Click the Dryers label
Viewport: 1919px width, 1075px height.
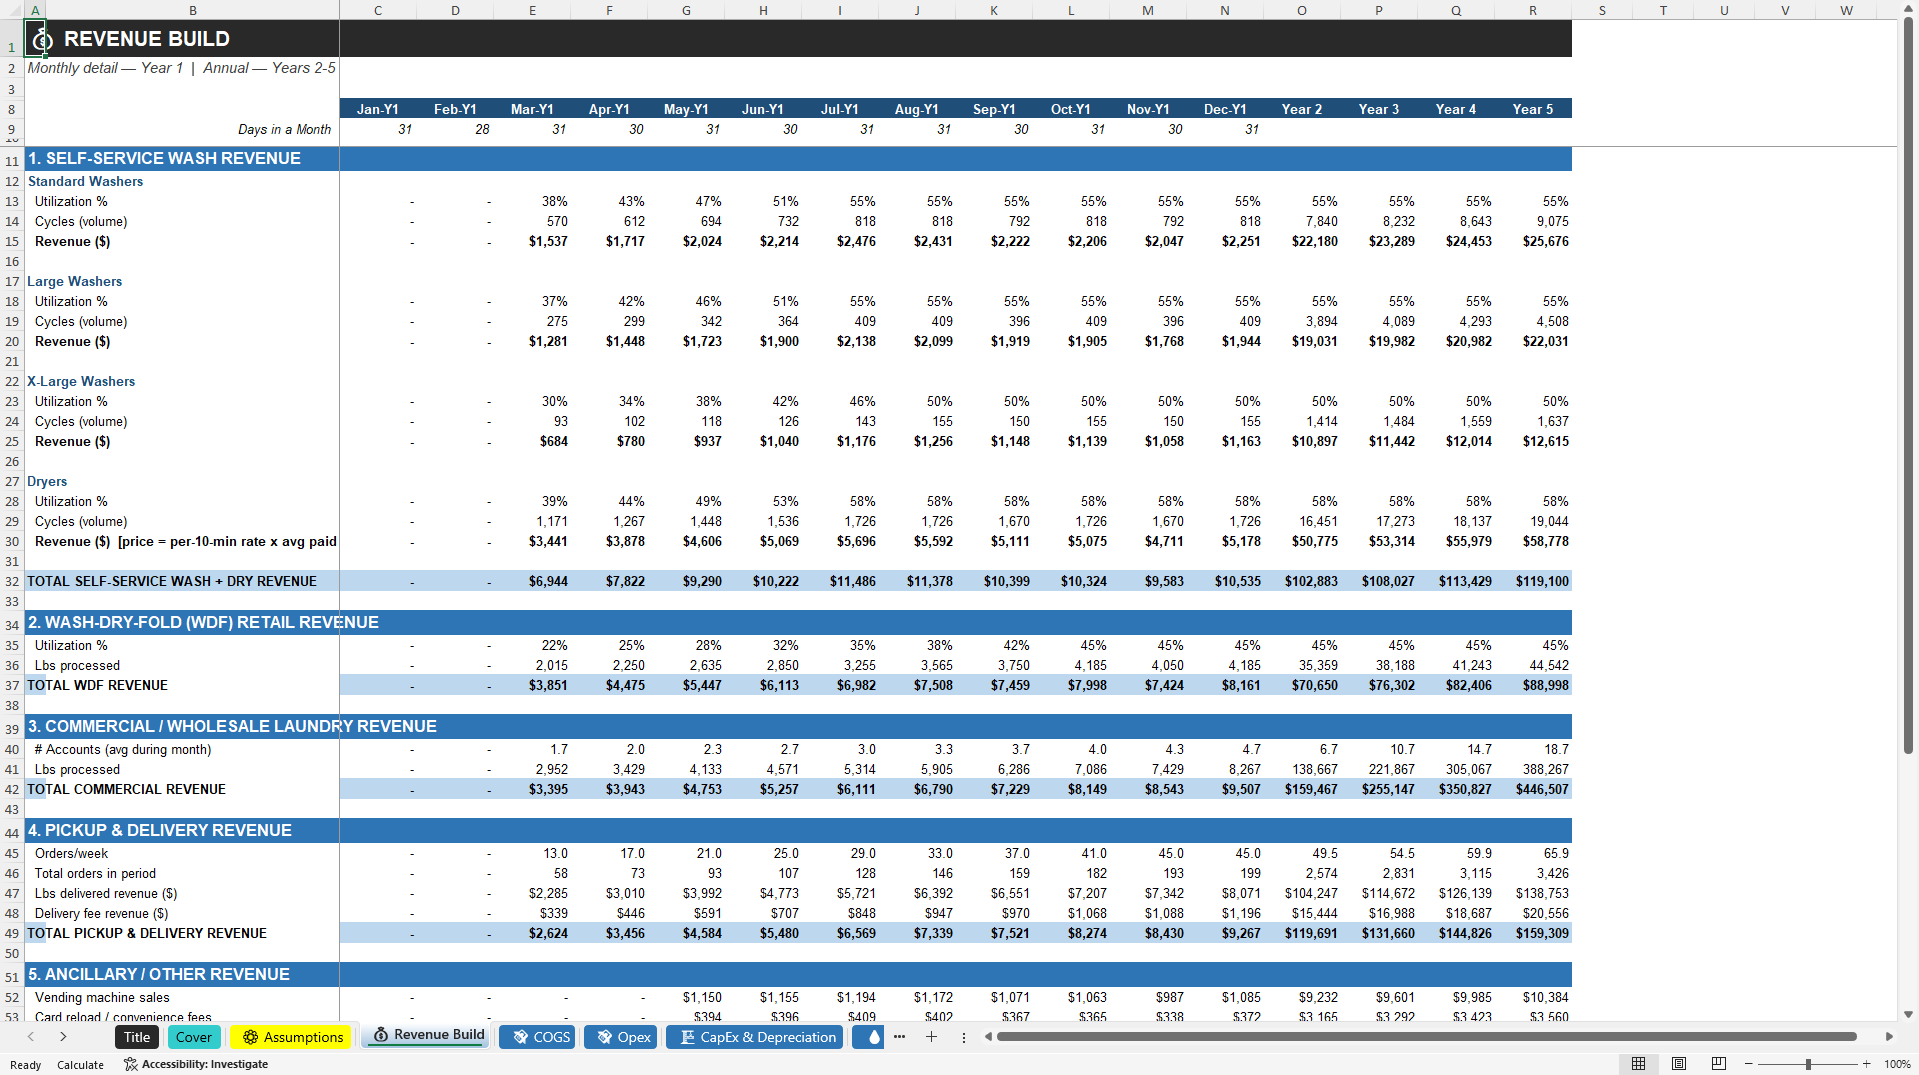coord(47,481)
